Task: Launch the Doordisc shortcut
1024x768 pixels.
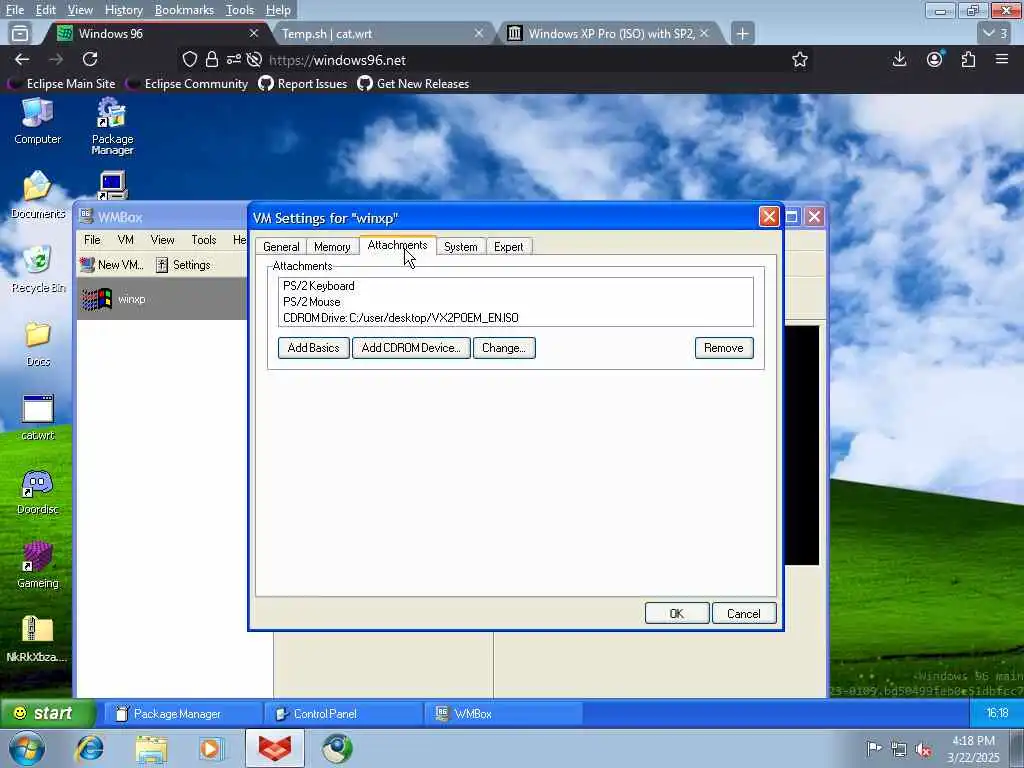Action: click(x=37, y=492)
